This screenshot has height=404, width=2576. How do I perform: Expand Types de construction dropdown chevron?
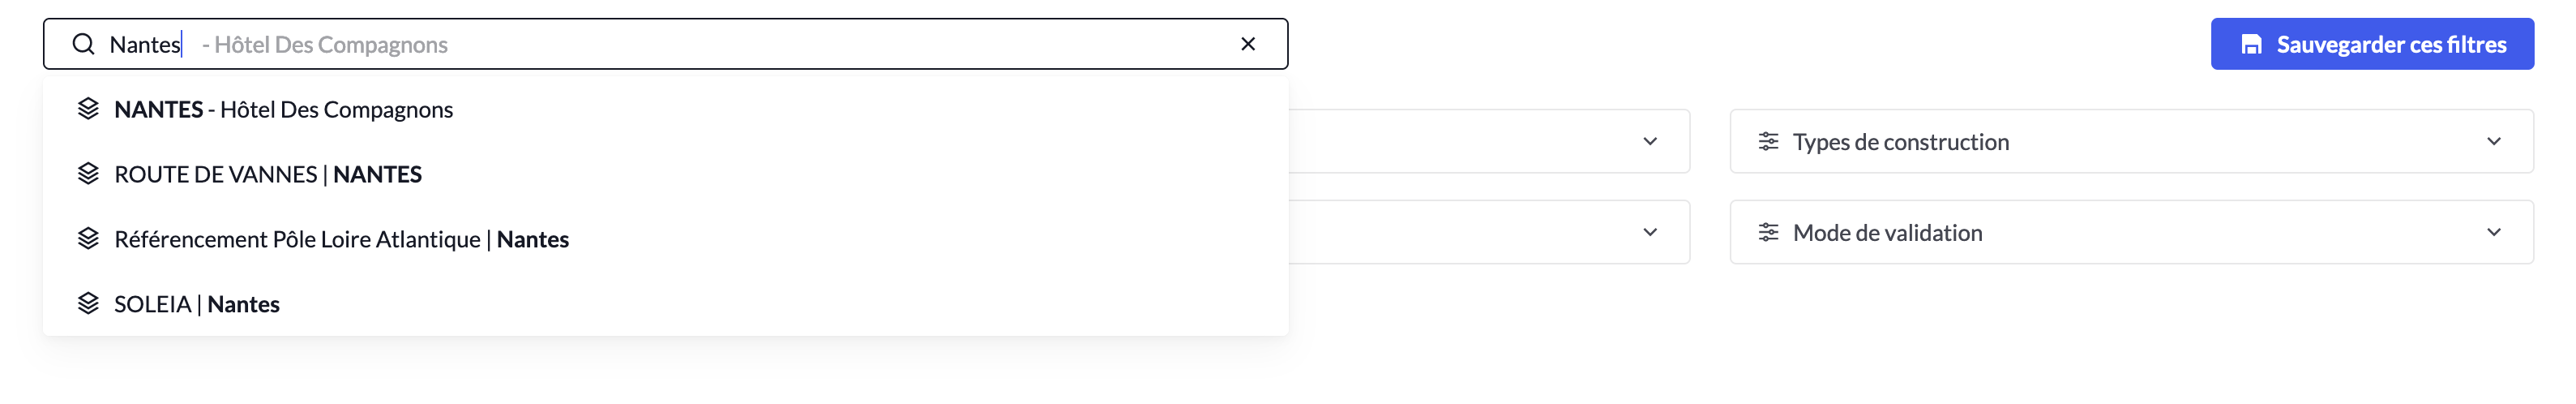pyautogui.click(x=2494, y=142)
